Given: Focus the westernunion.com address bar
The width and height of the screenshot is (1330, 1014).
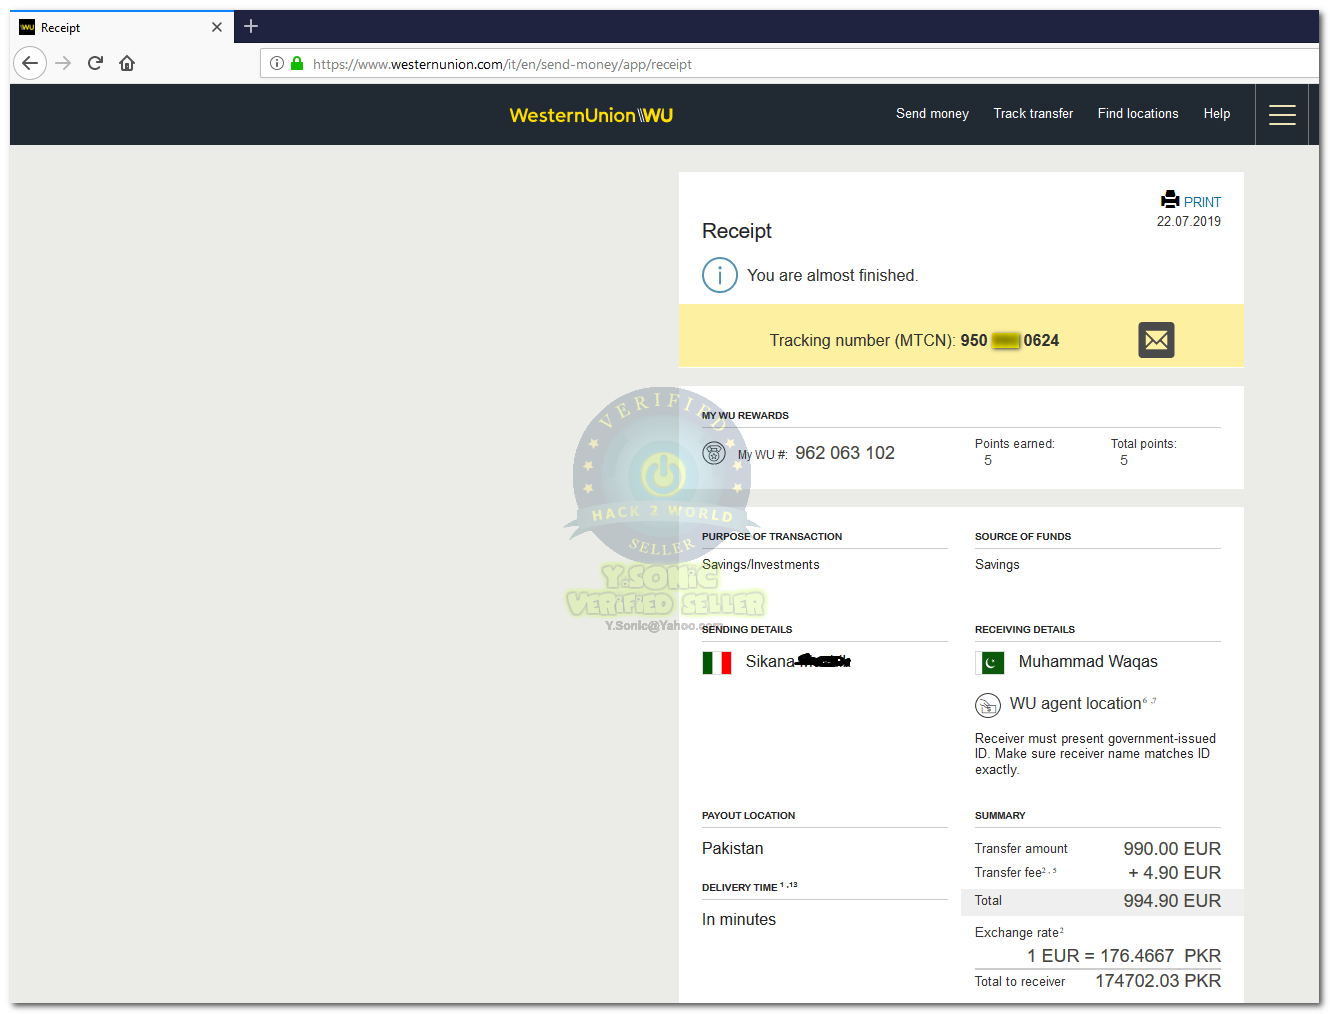Looking at the screenshot, I should coord(790,64).
